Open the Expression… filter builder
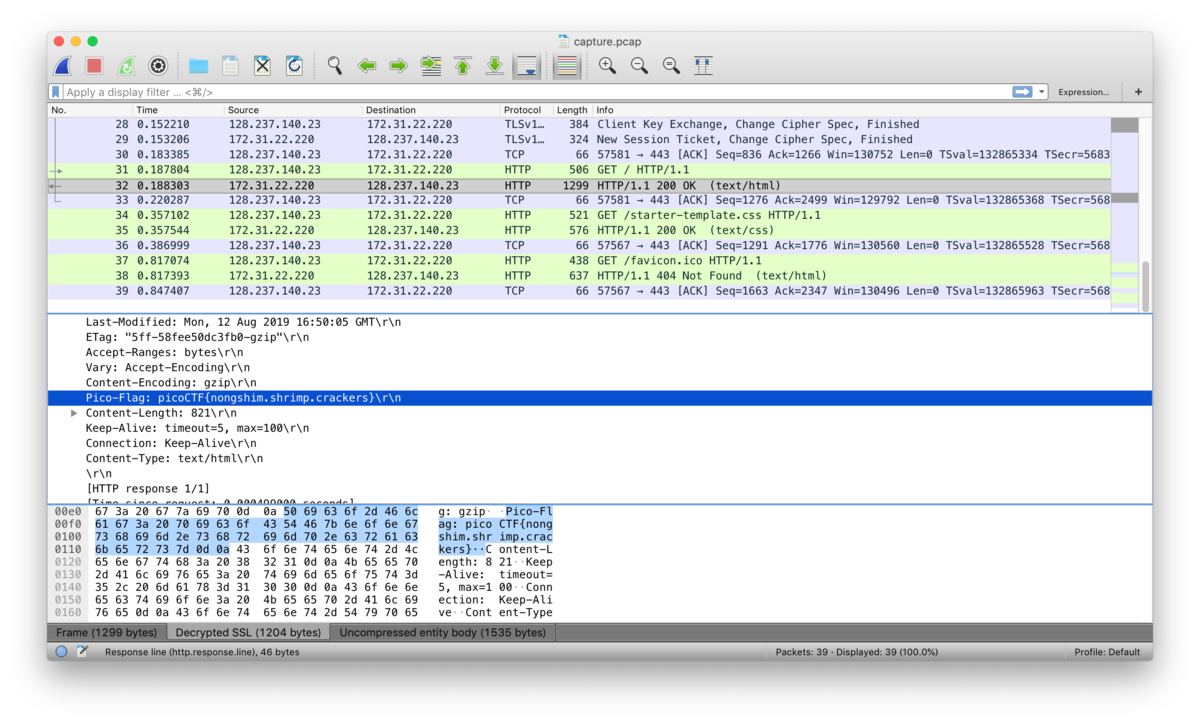 pos(1084,92)
